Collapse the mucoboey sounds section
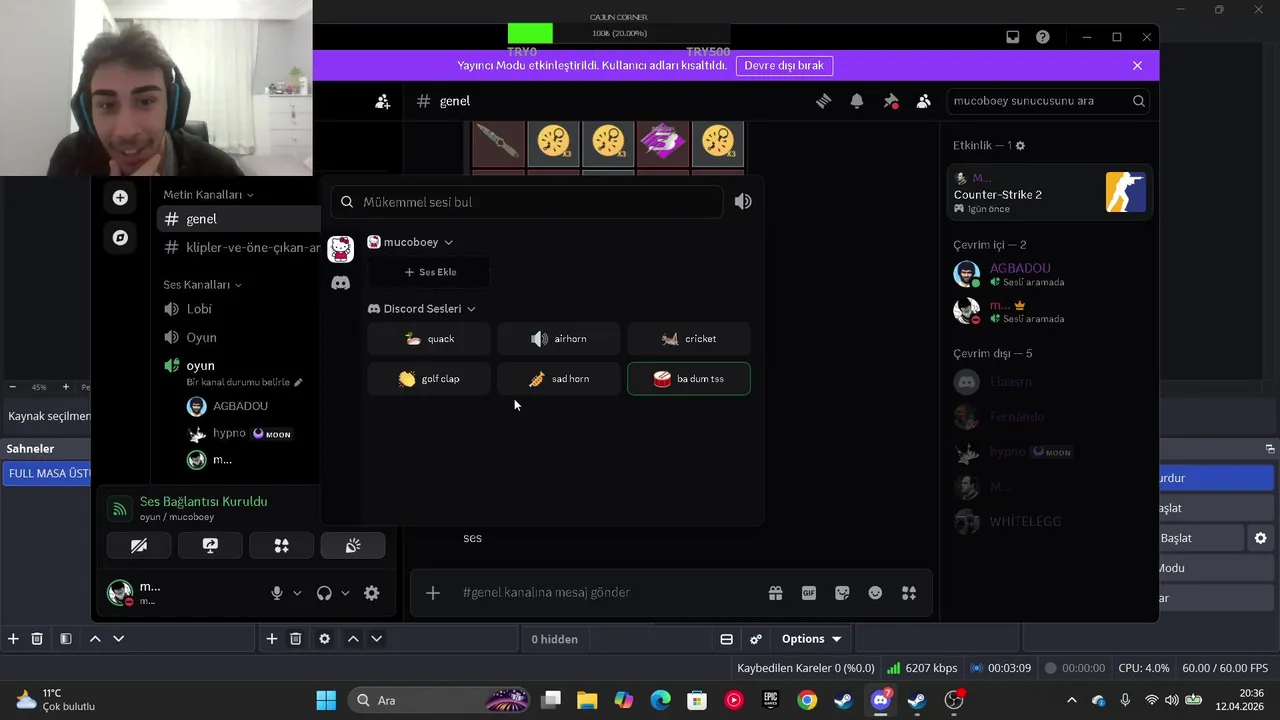Image resolution: width=1280 pixels, height=720 pixels. click(410, 242)
